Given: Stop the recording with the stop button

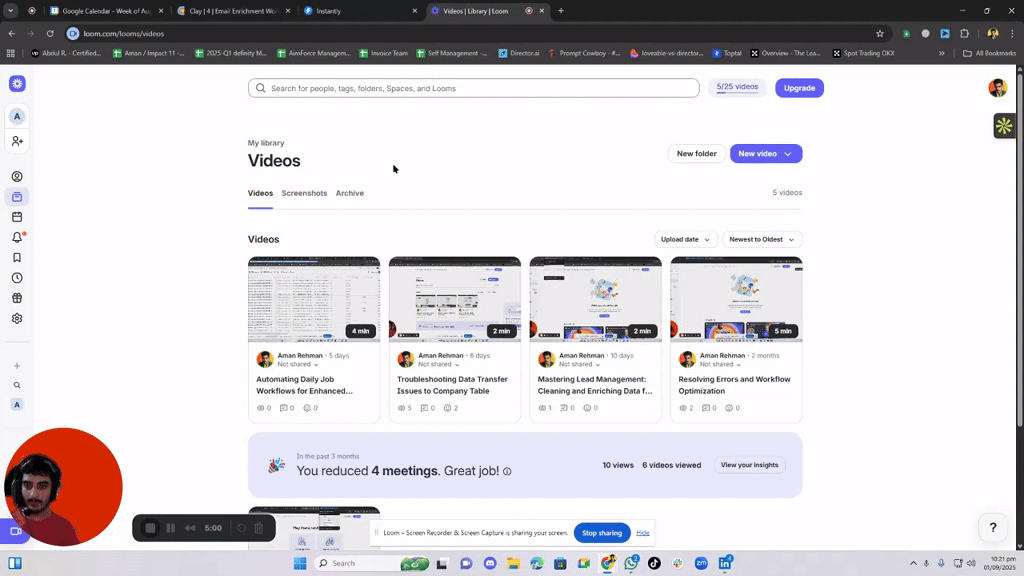Looking at the screenshot, I should click(x=150, y=528).
